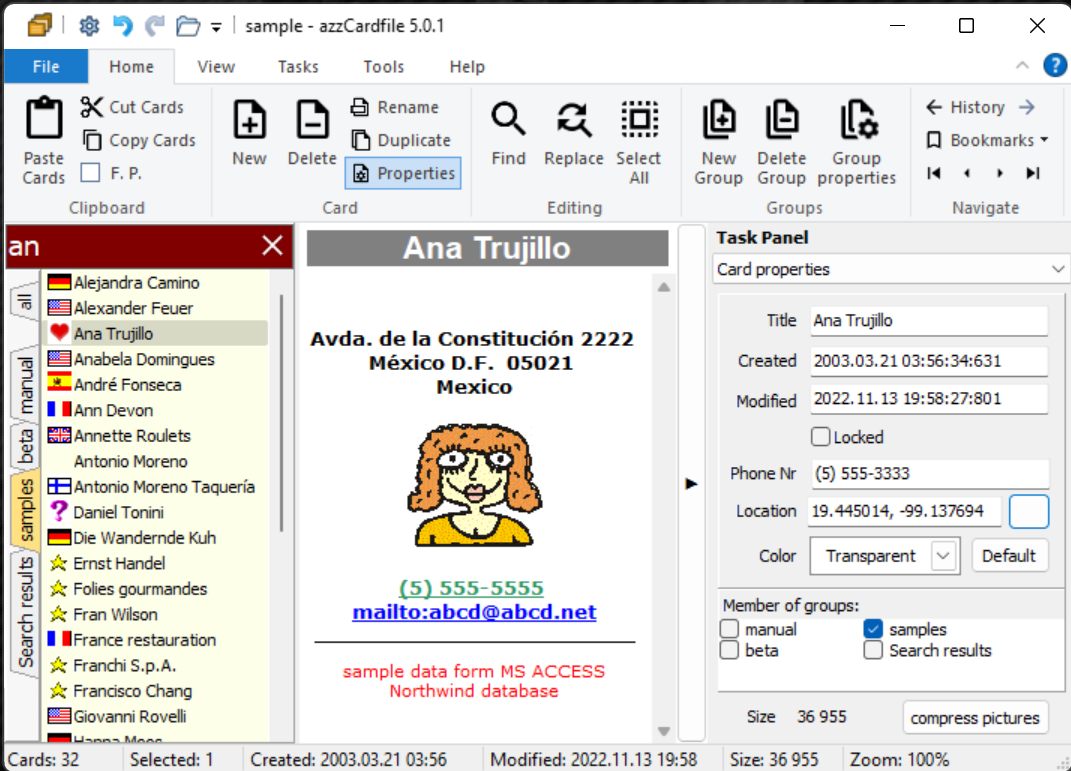
Task: Expand the Card properties task dropdown
Action: click(x=1057, y=269)
